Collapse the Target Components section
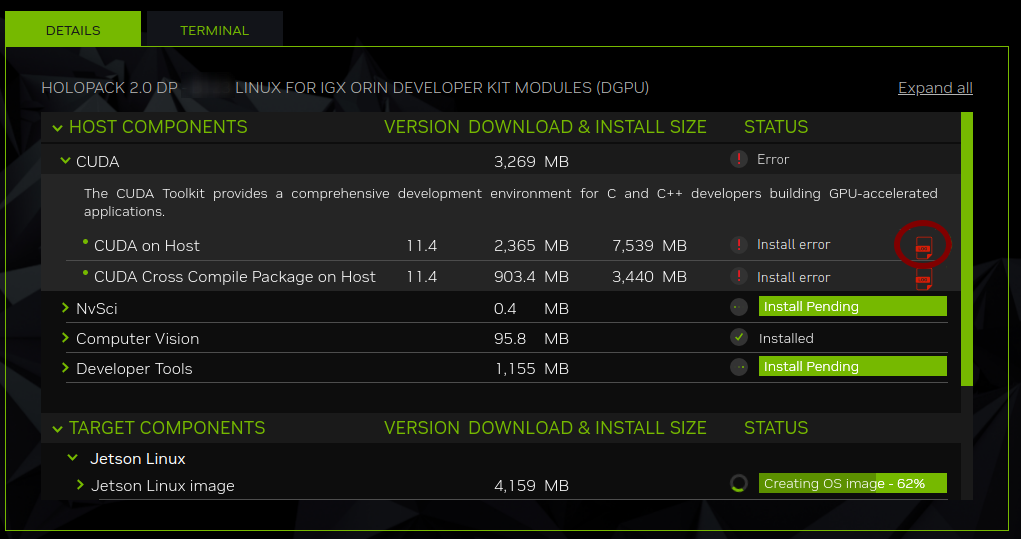Image resolution: width=1021 pixels, height=539 pixels. tap(58, 429)
